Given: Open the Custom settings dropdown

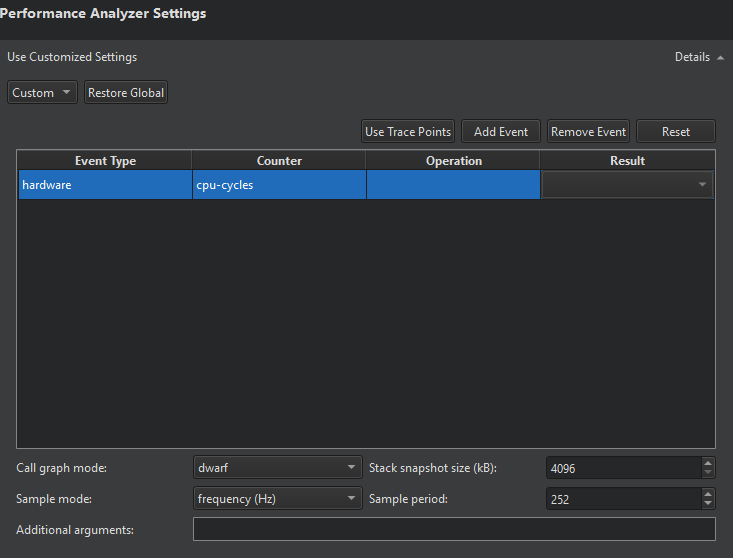Looking at the screenshot, I should (42, 93).
